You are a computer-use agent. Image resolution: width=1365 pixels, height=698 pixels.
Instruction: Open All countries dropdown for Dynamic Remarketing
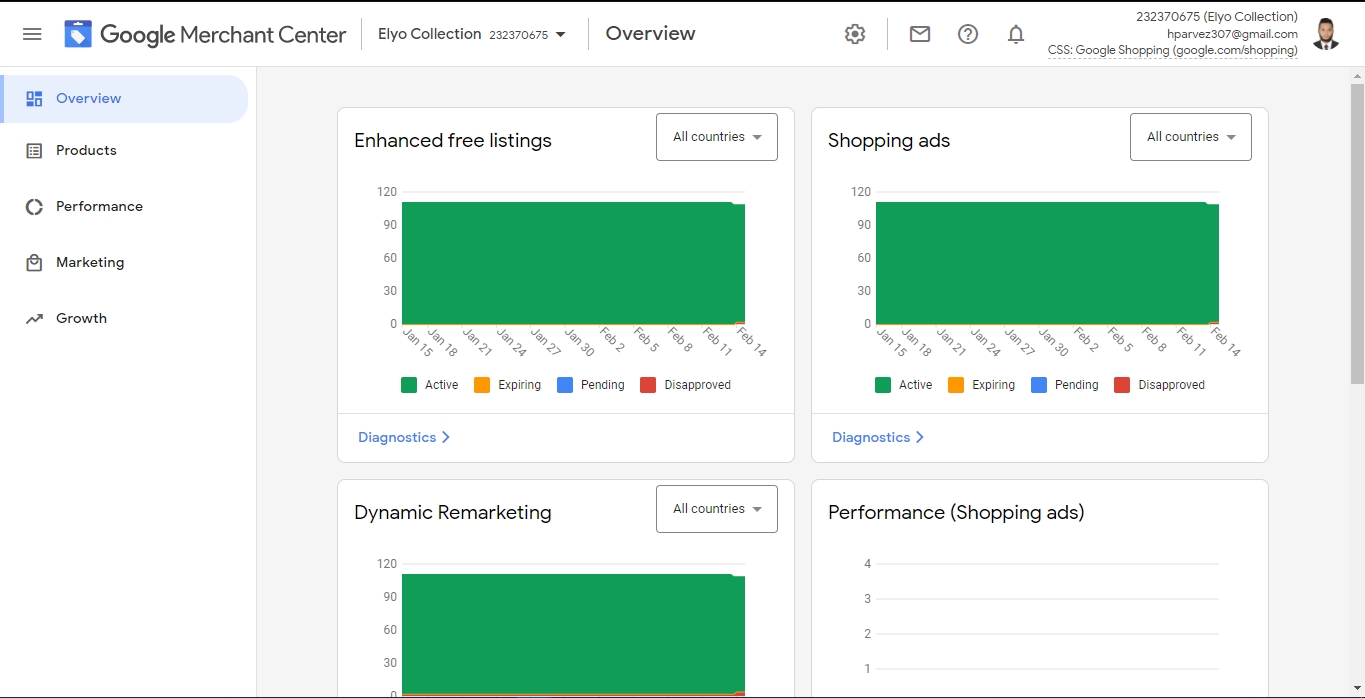pos(716,509)
